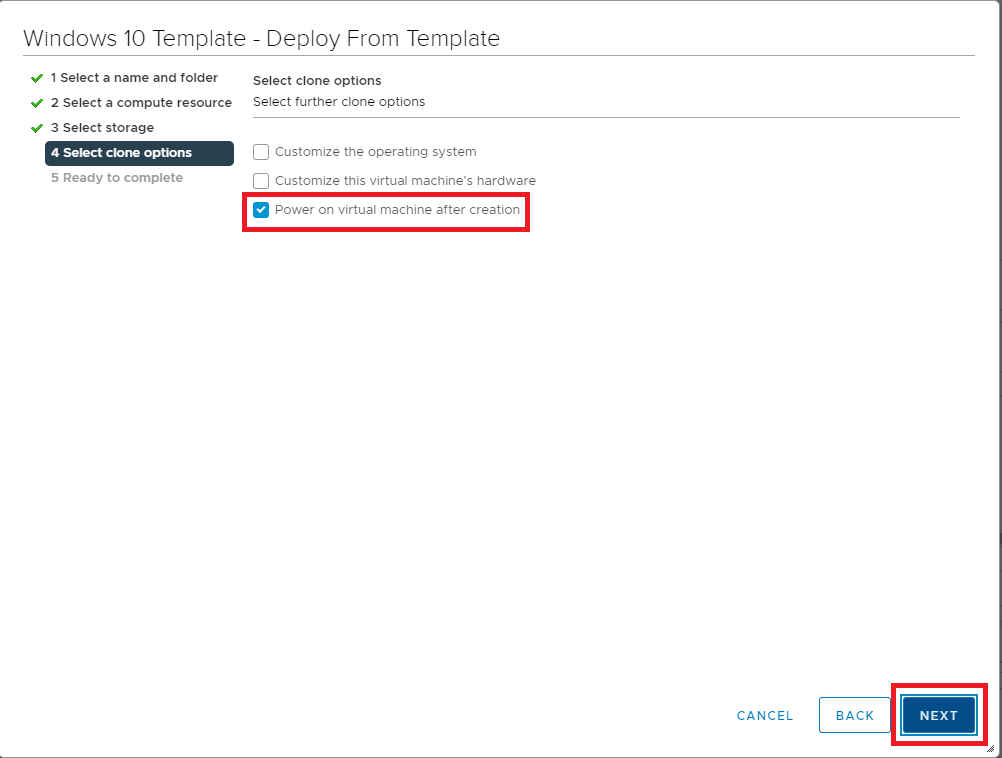
Task: Click the 'Select further clone options' subtitle
Action: coord(339,102)
